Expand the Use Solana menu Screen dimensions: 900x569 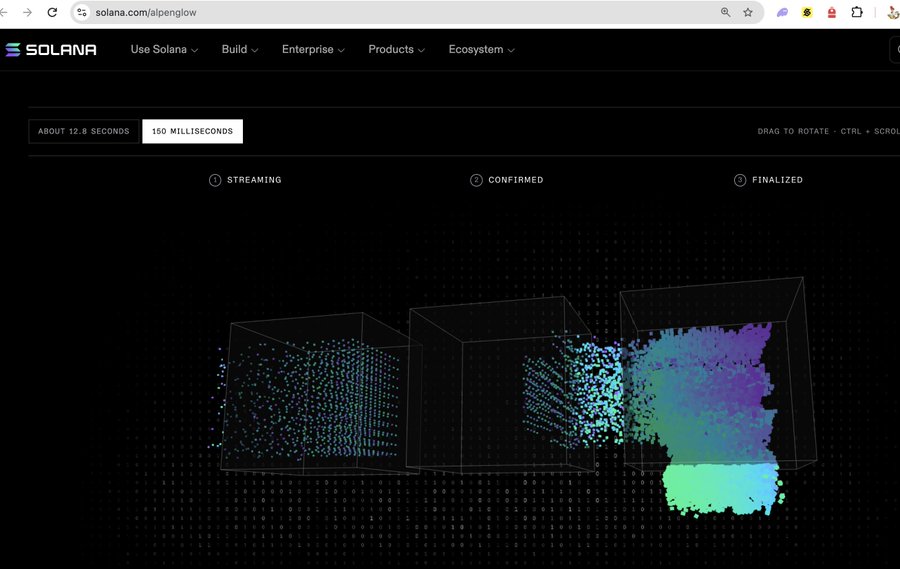click(x=164, y=49)
